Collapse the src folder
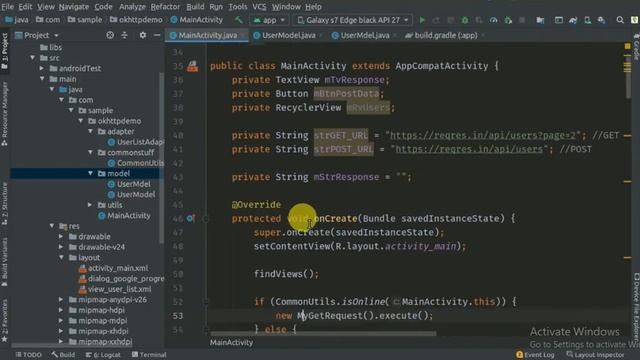 pos(33,58)
